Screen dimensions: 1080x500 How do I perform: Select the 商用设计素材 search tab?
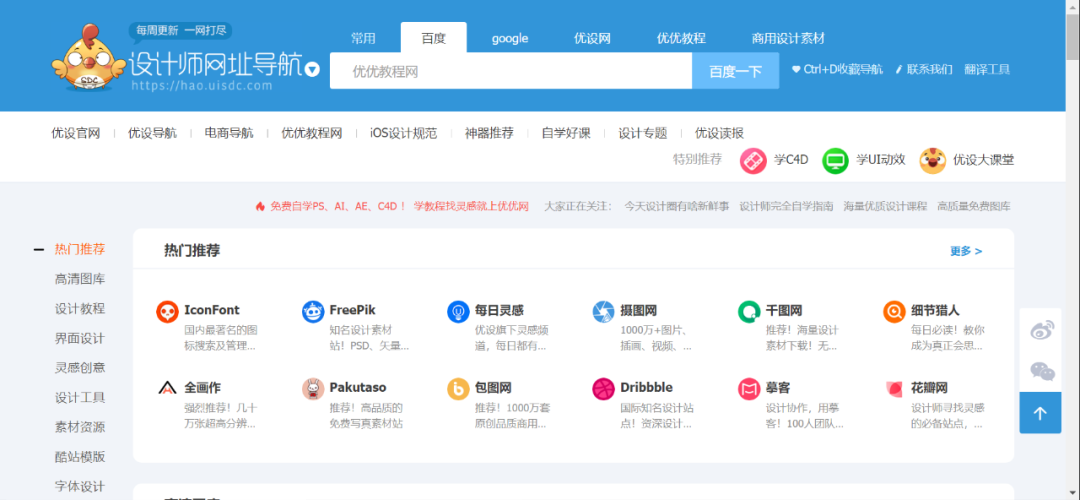tap(788, 39)
